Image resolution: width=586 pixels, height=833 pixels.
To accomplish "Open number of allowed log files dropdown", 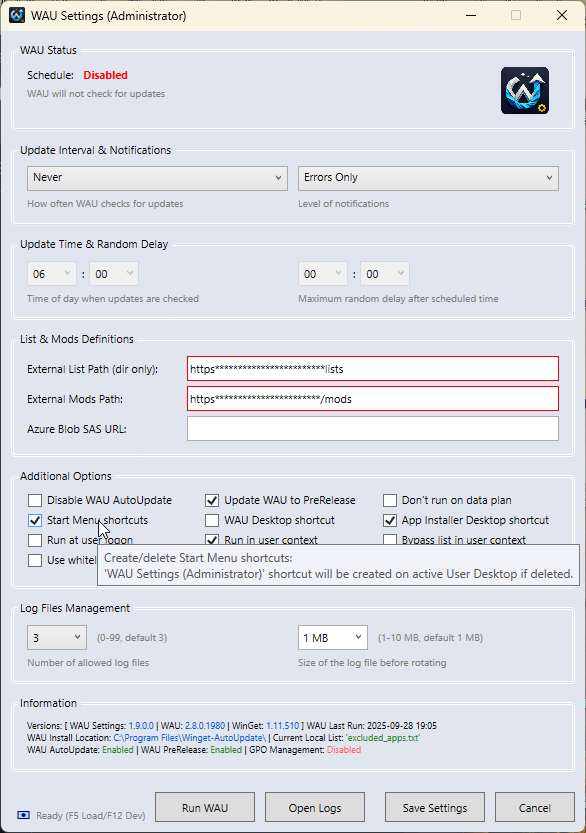I will pyautogui.click(x=57, y=638).
